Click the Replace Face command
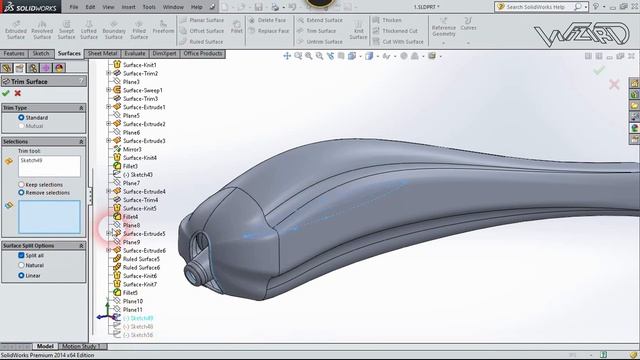This screenshot has width=640, height=360. coord(269,31)
